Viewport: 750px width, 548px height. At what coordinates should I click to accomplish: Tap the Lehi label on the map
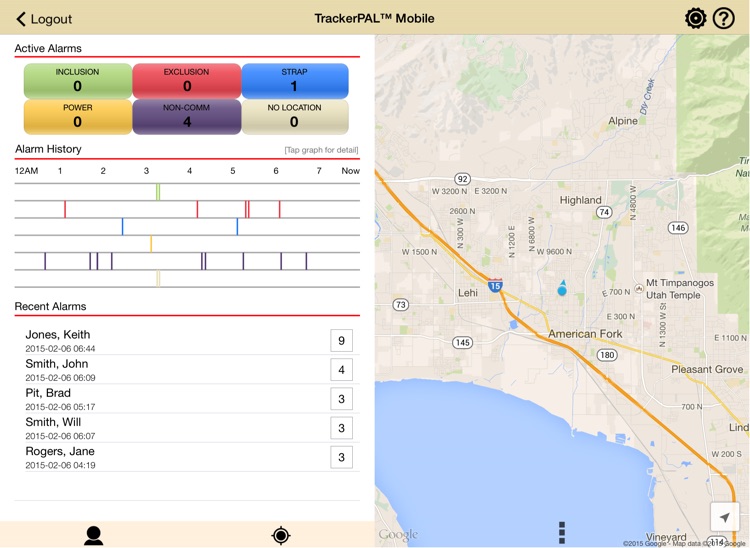467,293
